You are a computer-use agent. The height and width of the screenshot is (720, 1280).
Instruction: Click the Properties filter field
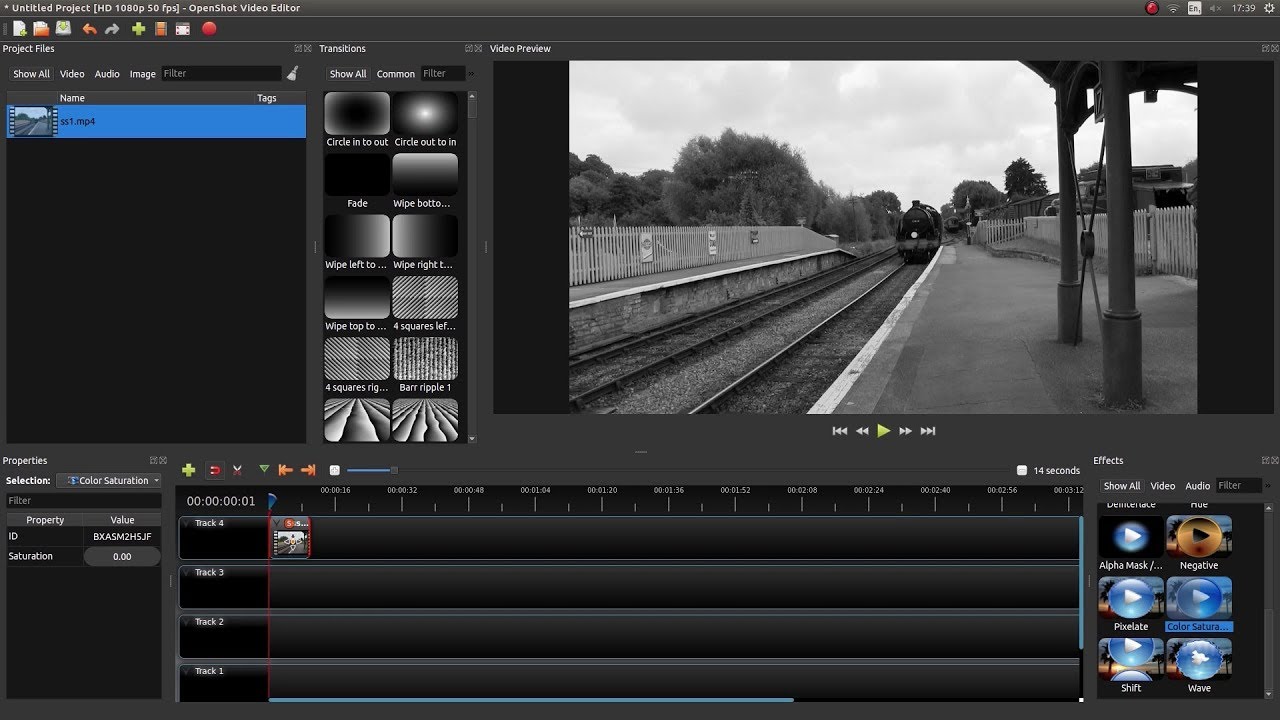pyautogui.click(x=83, y=500)
